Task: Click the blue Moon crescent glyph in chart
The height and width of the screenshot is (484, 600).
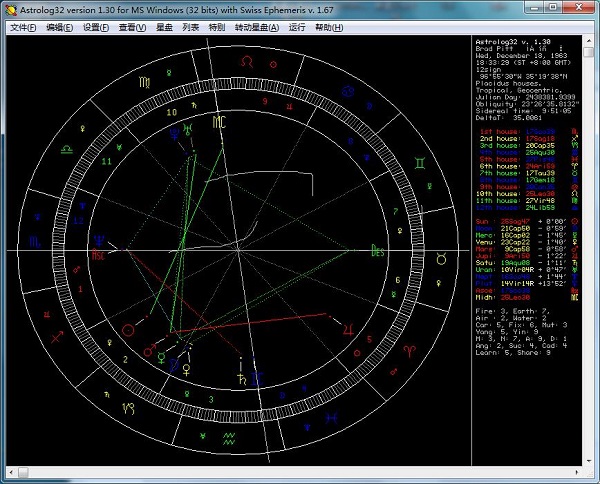Action: tap(174, 365)
